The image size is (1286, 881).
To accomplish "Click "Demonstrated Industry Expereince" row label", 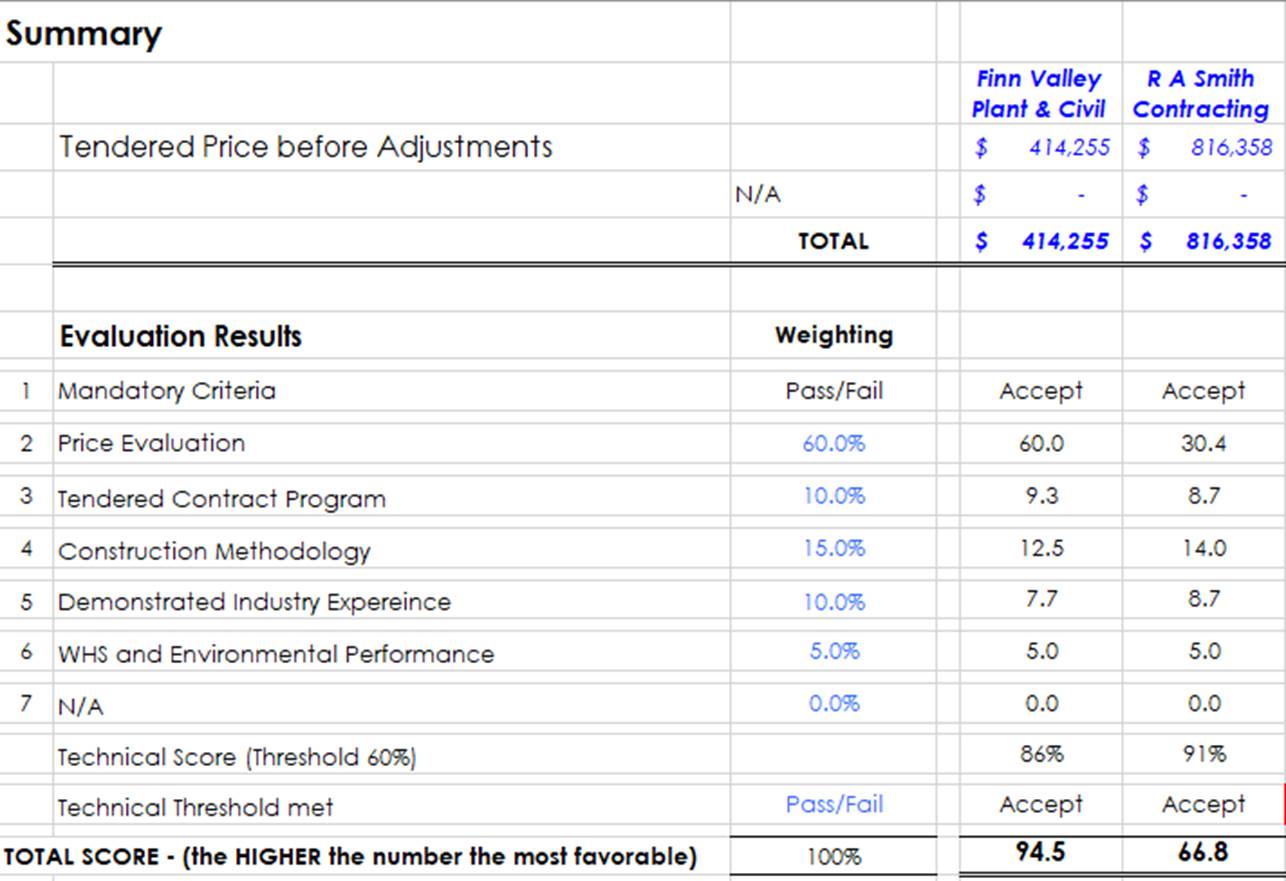I will (254, 602).
